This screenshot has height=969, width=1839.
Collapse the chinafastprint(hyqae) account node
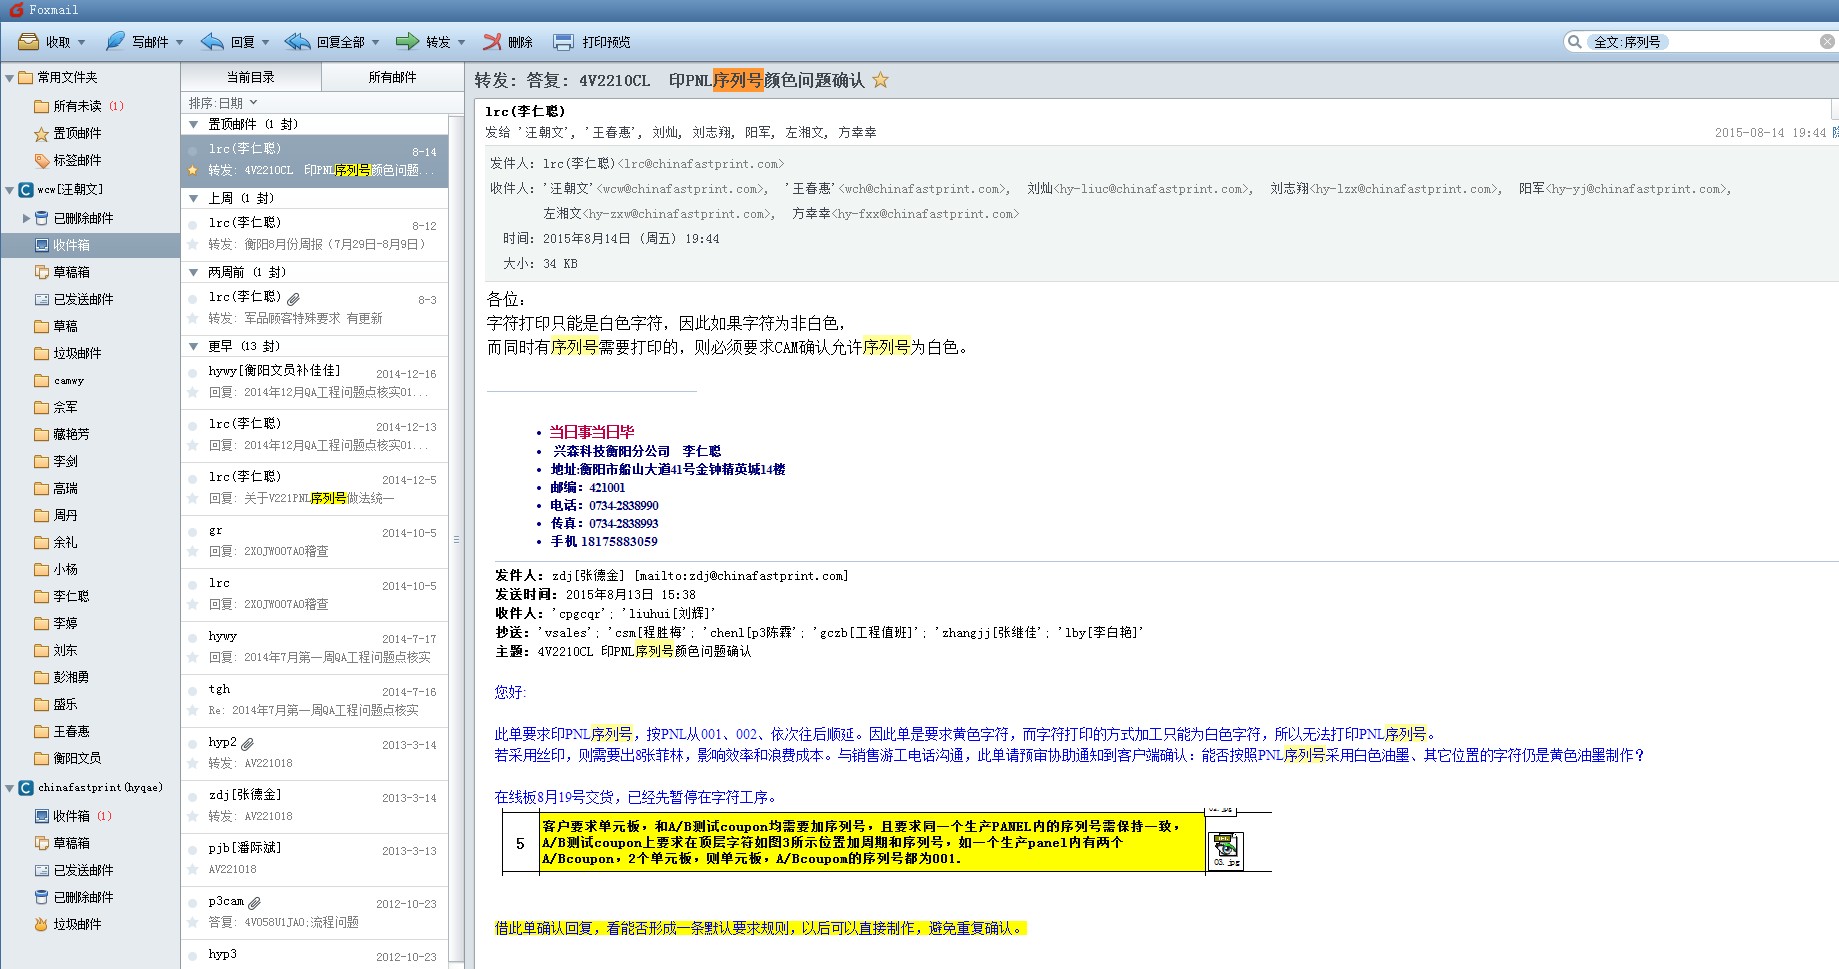pos(9,788)
